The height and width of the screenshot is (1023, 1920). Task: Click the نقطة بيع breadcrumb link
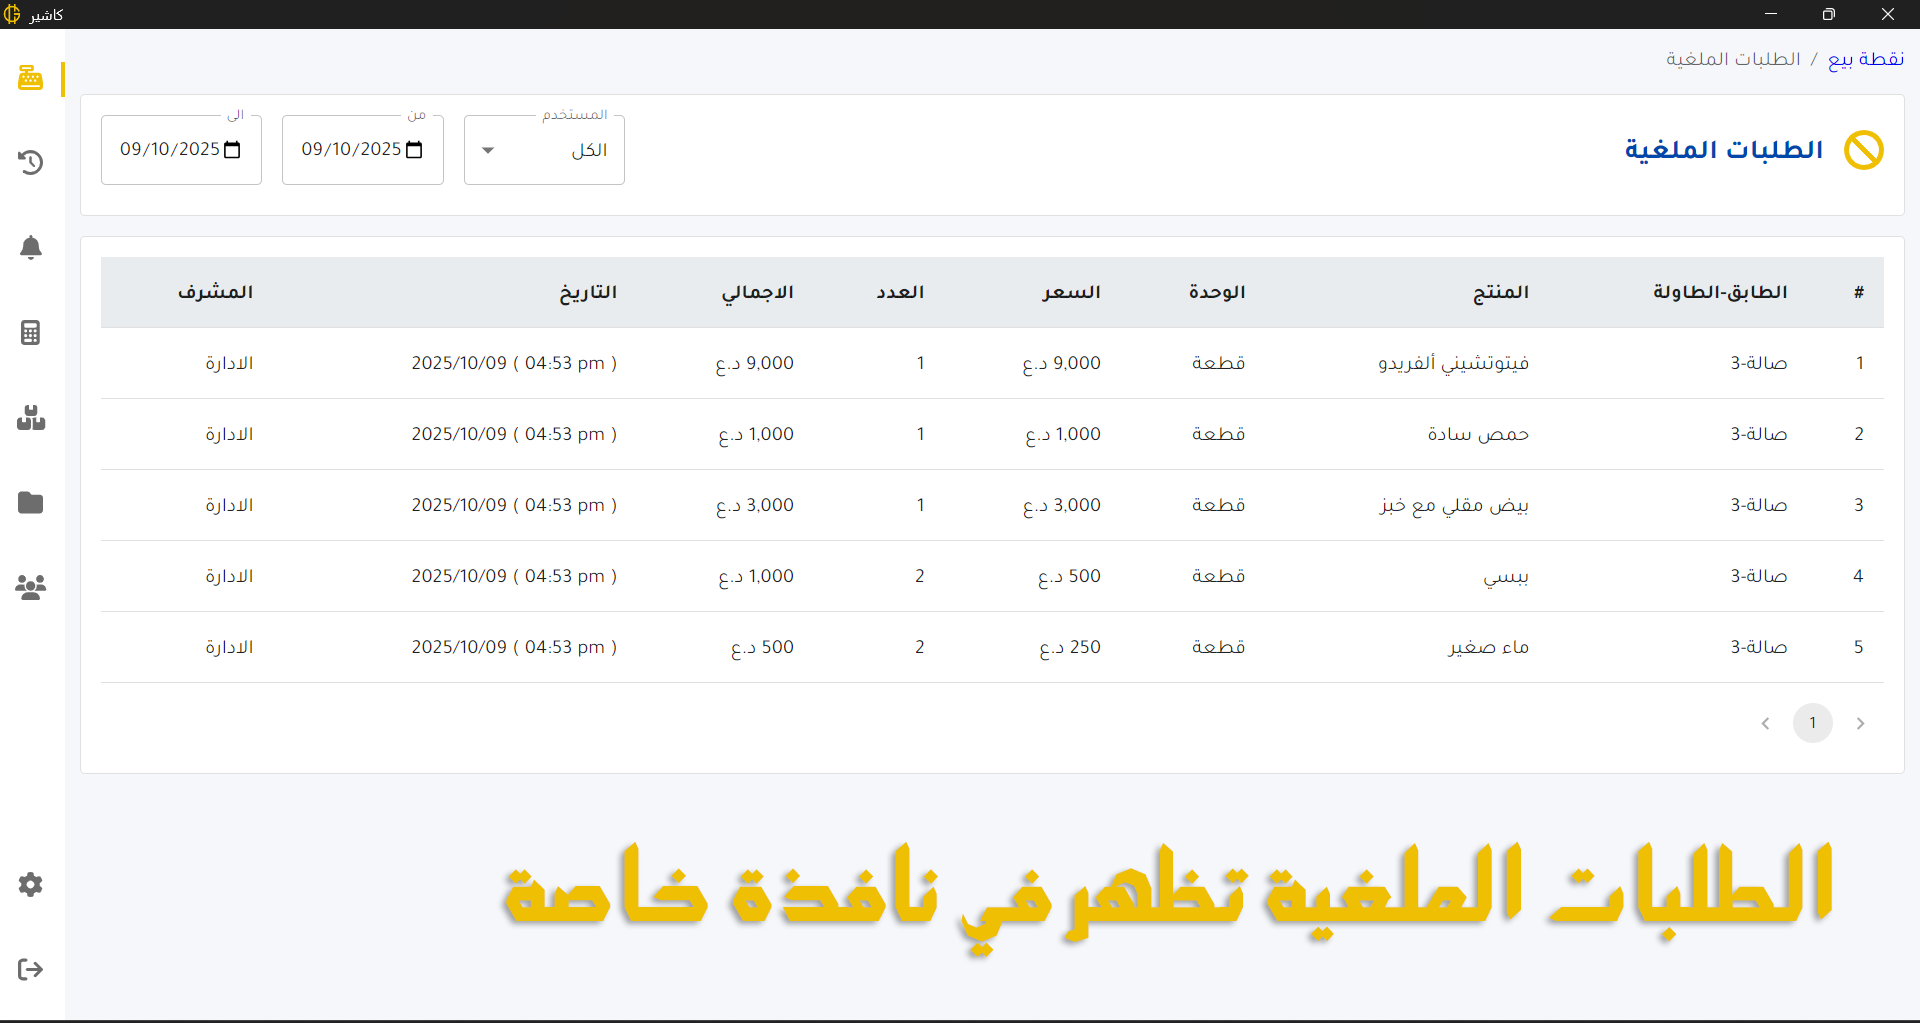(x=1865, y=59)
